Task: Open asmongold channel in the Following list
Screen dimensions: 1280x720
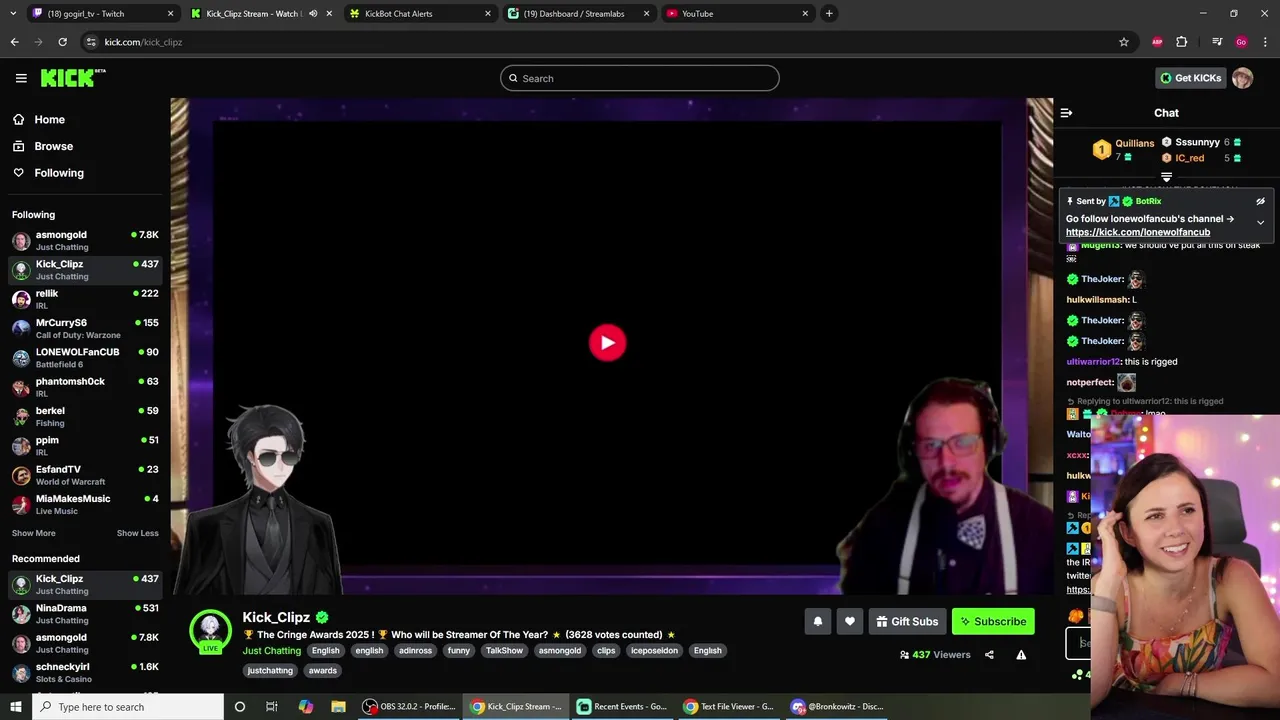Action: pyautogui.click(x=85, y=240)
